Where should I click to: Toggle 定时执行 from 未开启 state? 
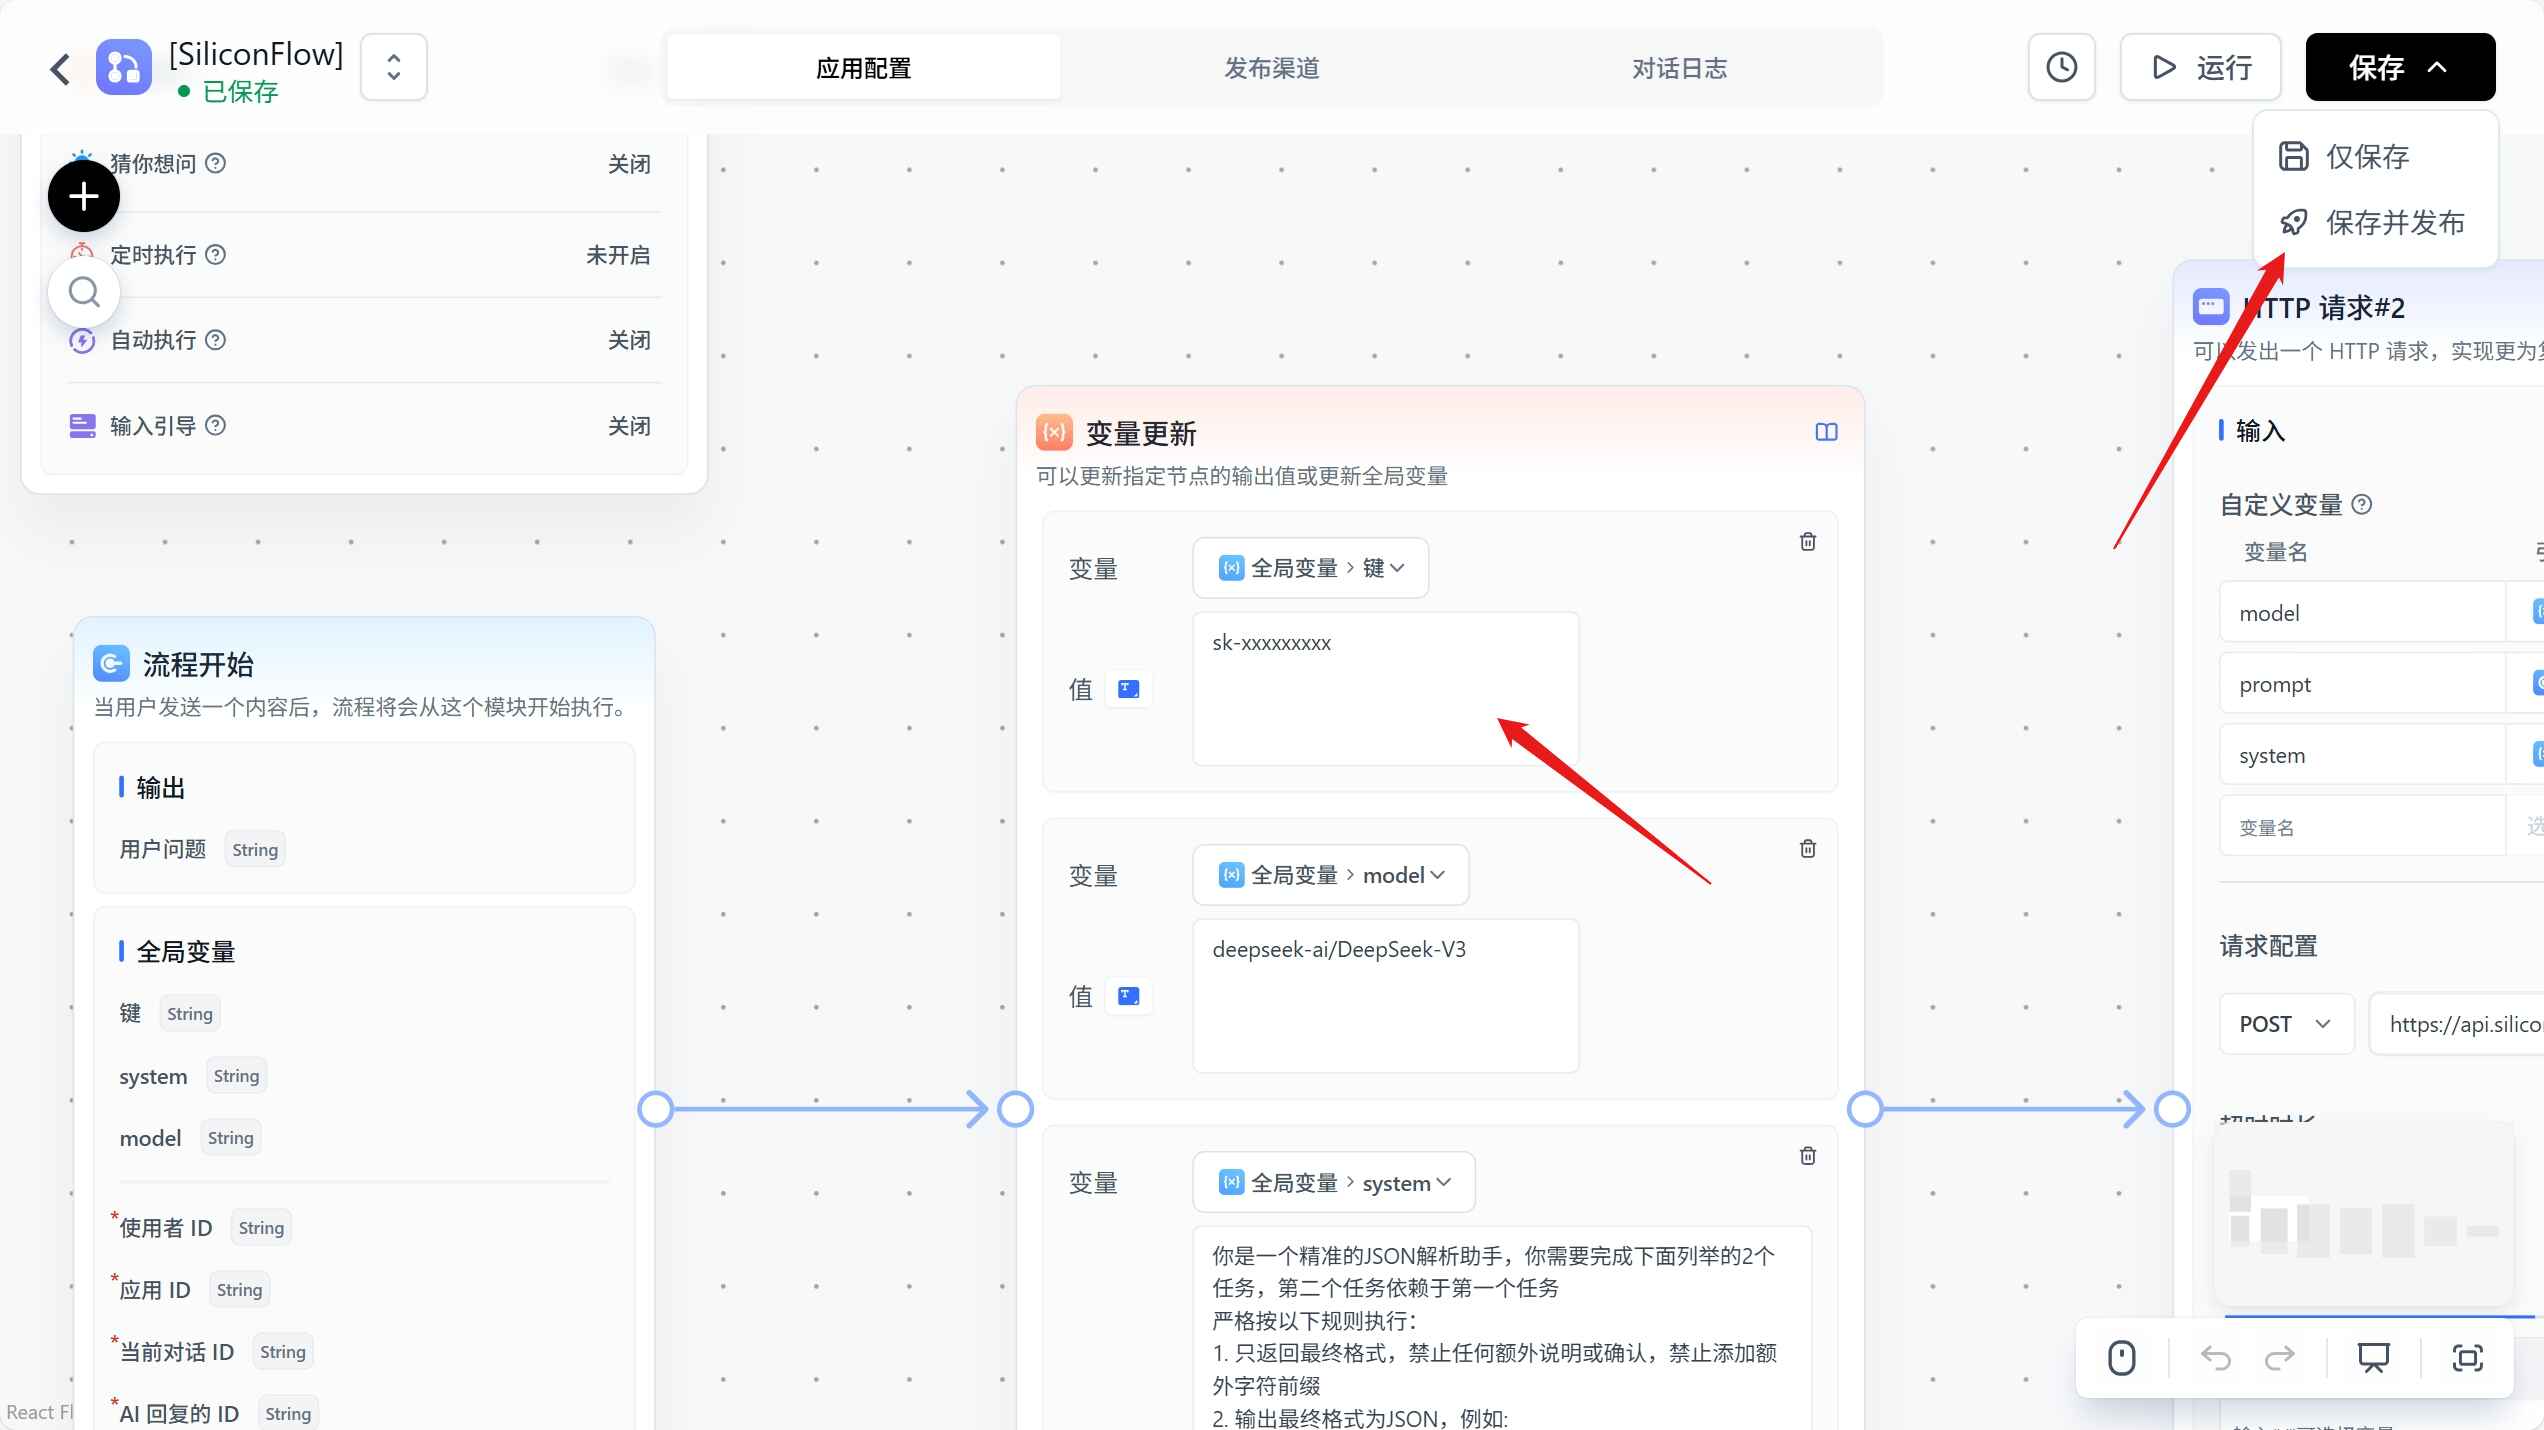click(617, 255)
